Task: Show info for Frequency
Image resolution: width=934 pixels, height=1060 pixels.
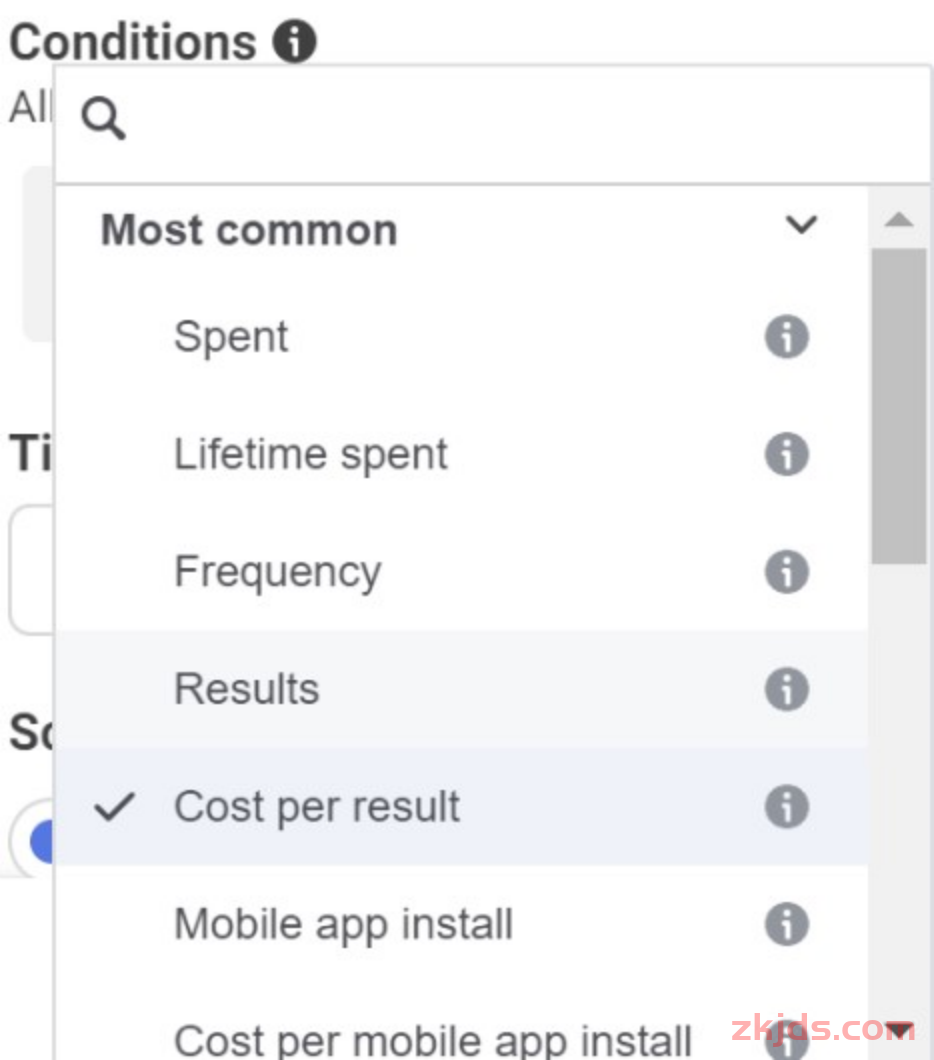Action: tap(787, 572)
